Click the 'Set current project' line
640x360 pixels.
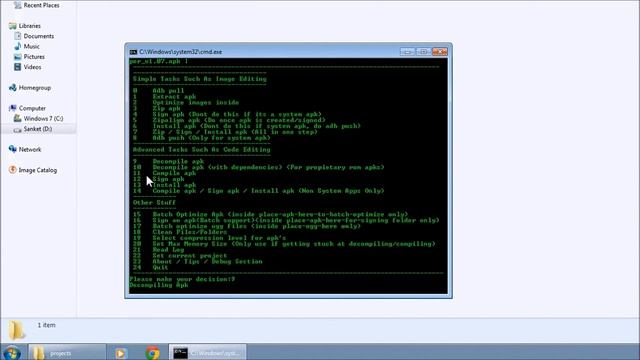tap(180, 256)
